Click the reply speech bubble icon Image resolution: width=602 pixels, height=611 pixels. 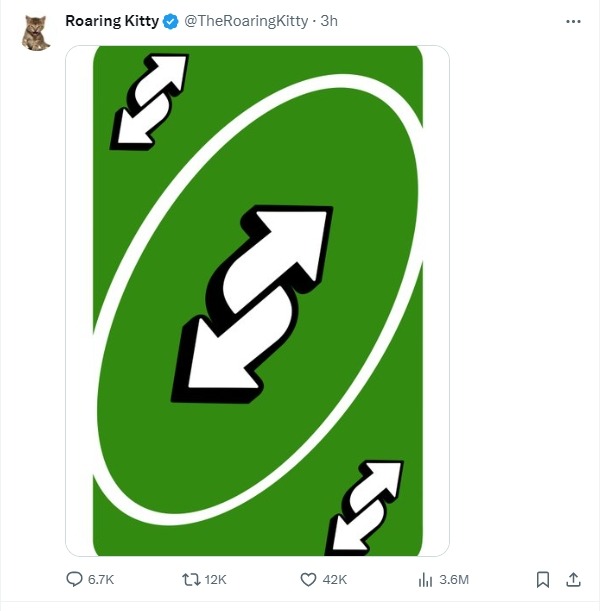pos(74,580)
